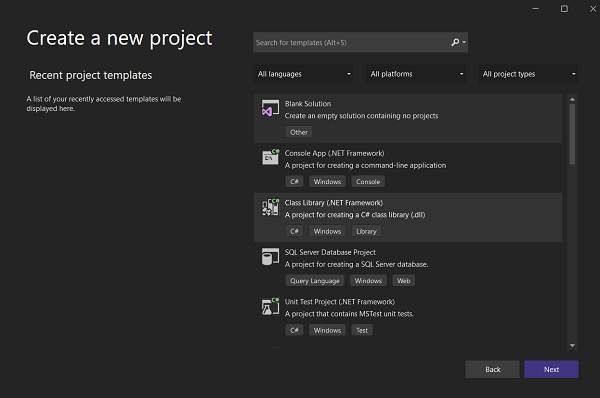Click the Unit Test Project icon

point(270,306)
